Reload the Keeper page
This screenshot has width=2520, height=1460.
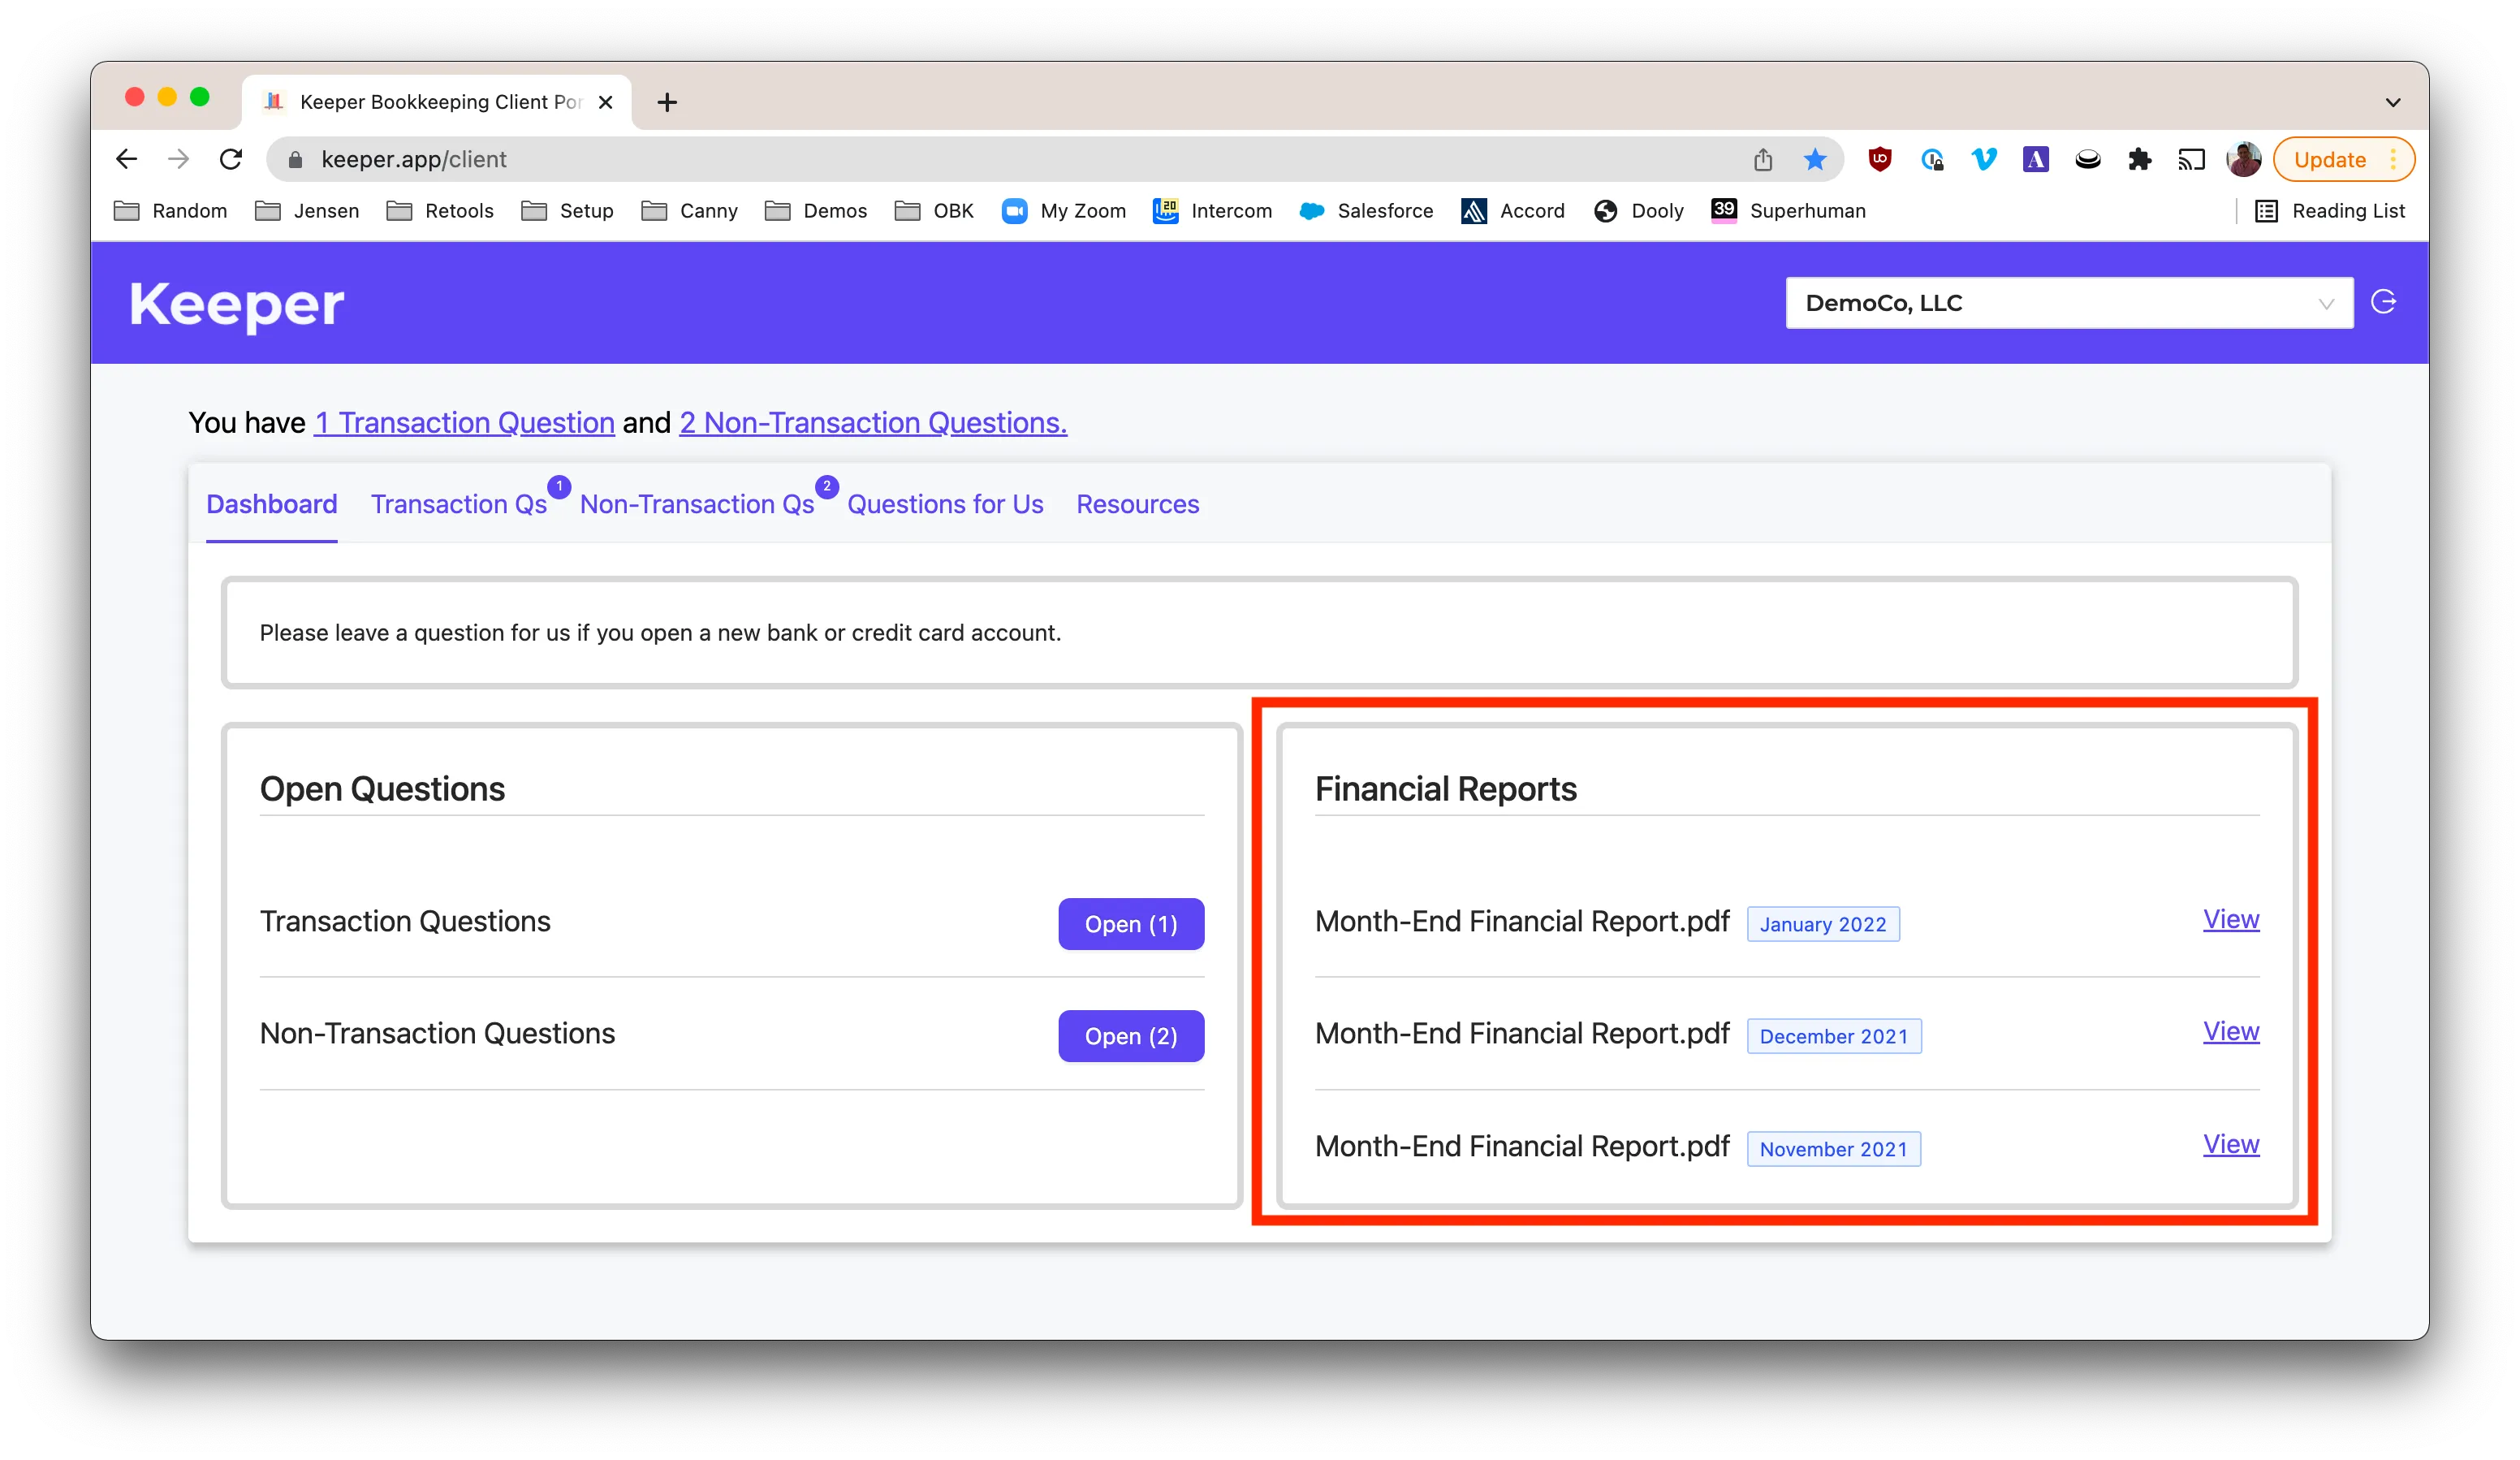[231, 159]
